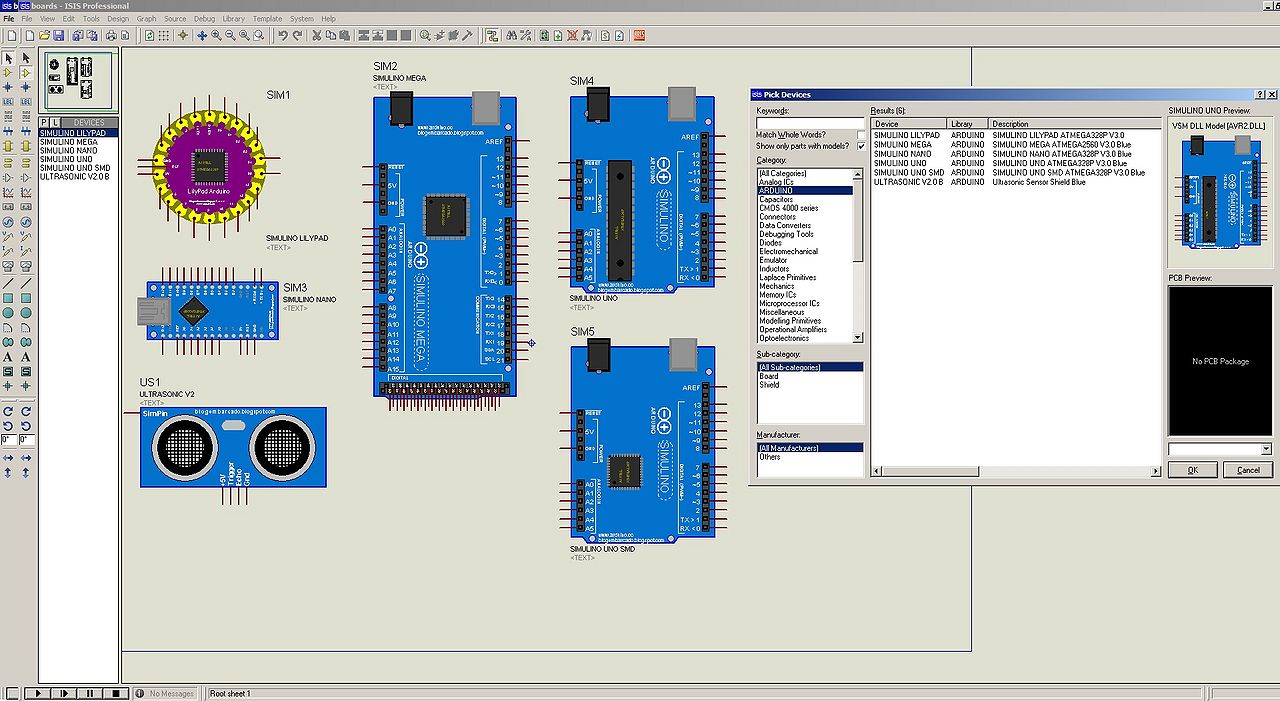Viewport: 1280px width, 701px height.
Task: Open the Property Assignment Tool icon
Action: pyautogui.click(x=526, y=35)
